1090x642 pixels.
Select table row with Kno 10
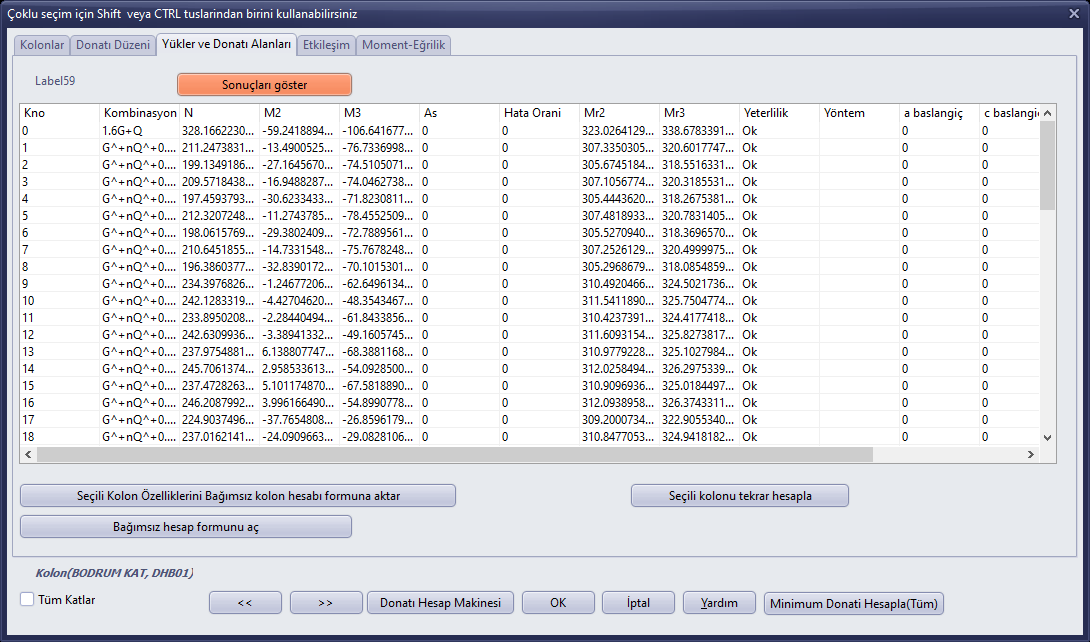[529, 300]
